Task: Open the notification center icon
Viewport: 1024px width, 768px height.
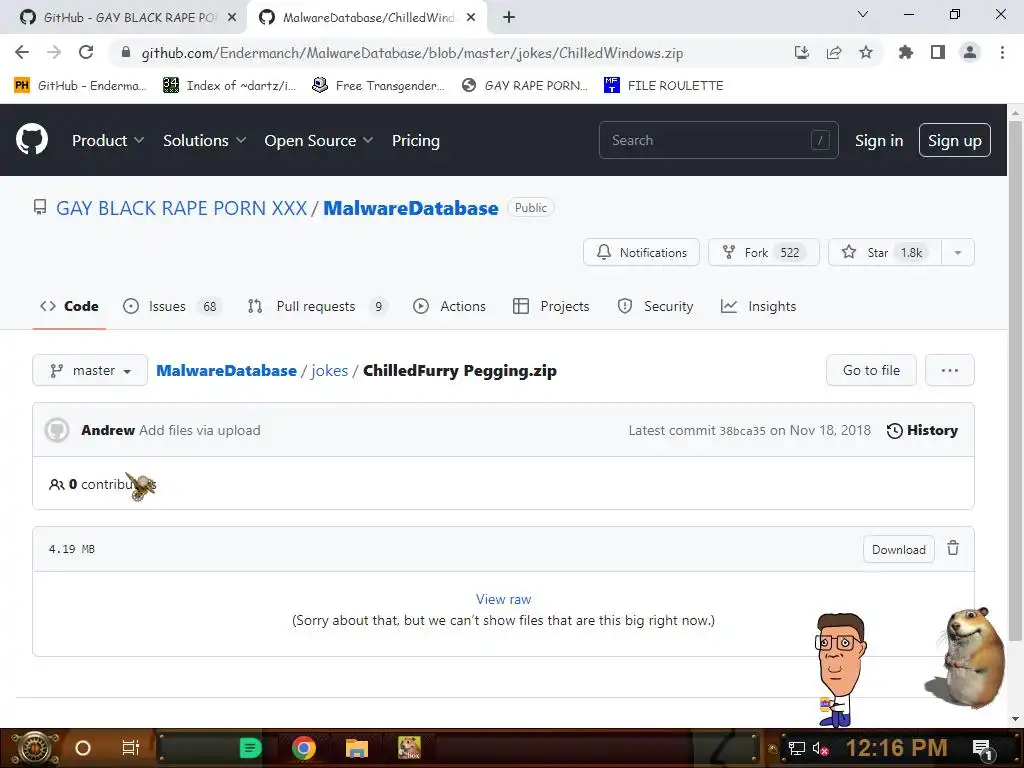Action: [982, 749]
